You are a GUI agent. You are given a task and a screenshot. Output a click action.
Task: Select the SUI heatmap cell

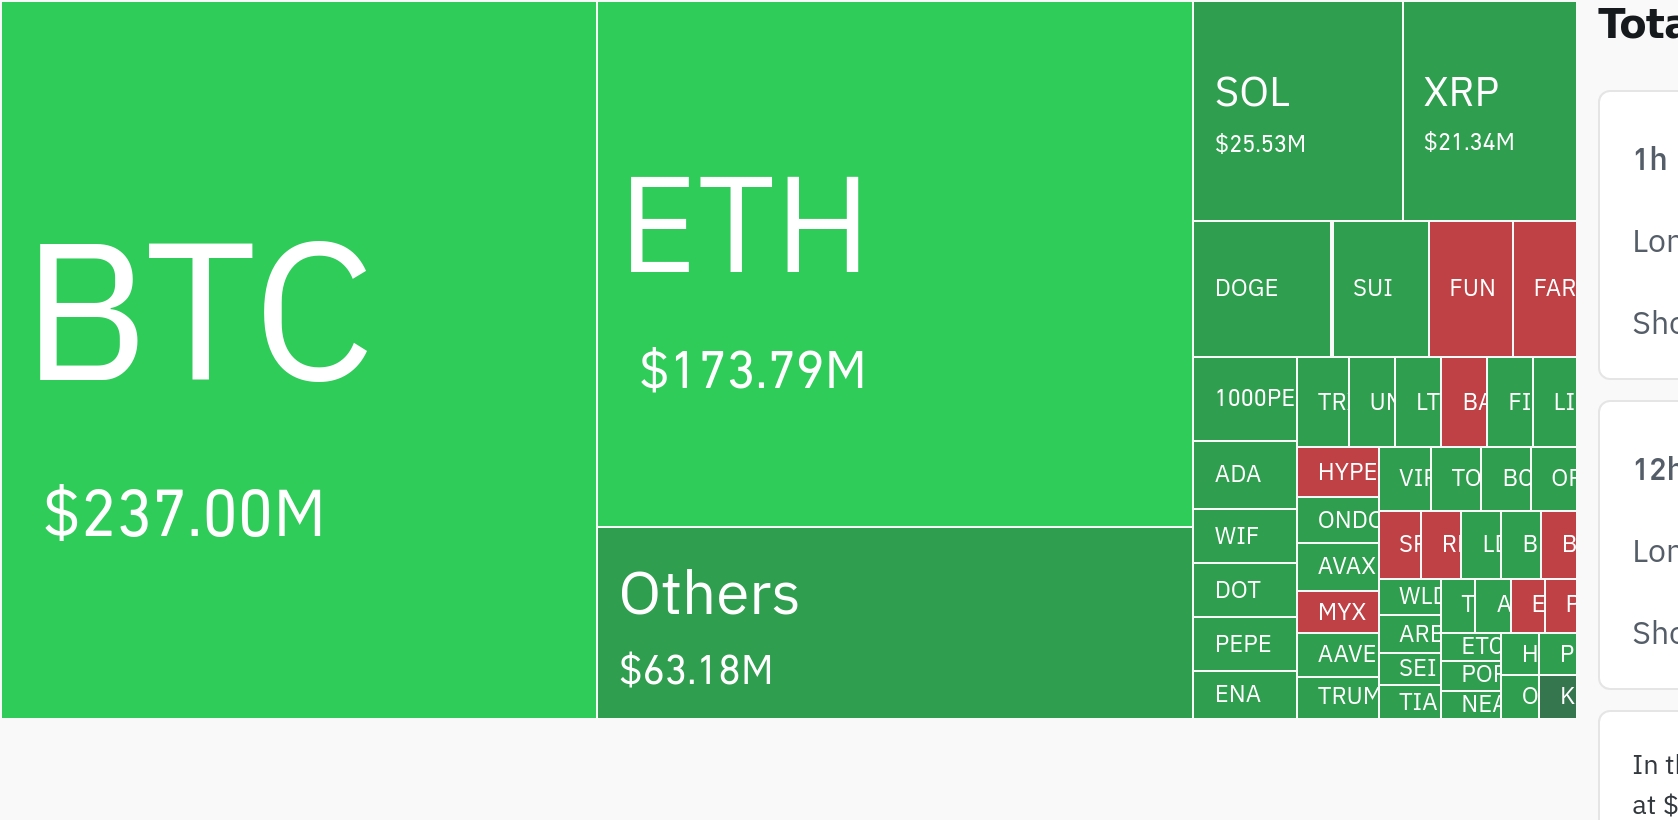coord(1380,289)
